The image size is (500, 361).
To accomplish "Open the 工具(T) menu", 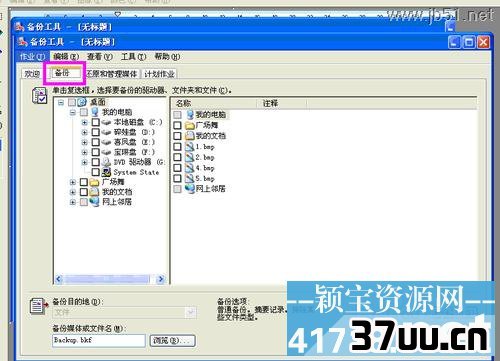I will [133, 57].
